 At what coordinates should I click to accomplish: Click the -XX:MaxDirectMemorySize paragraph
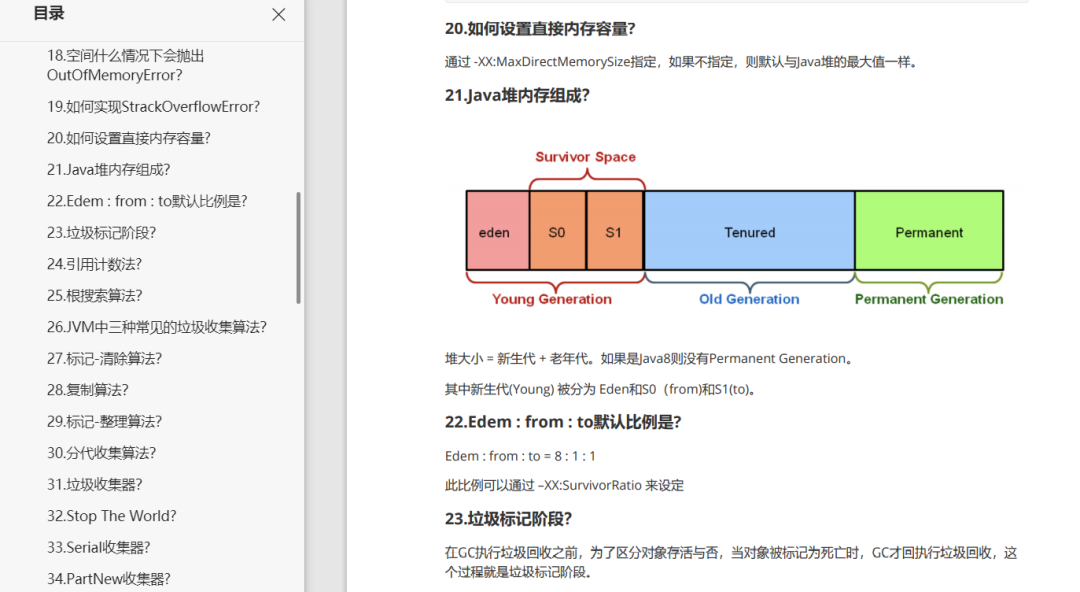681,62
